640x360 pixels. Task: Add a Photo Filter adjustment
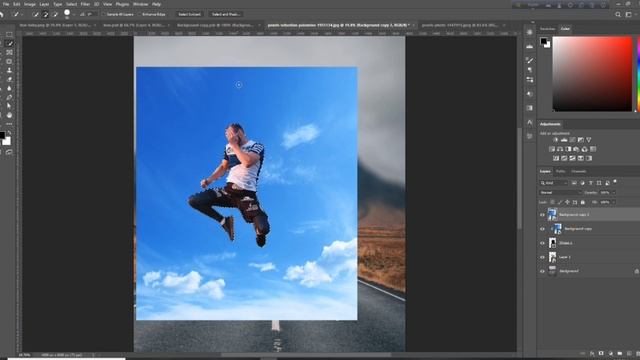[576, 149]
